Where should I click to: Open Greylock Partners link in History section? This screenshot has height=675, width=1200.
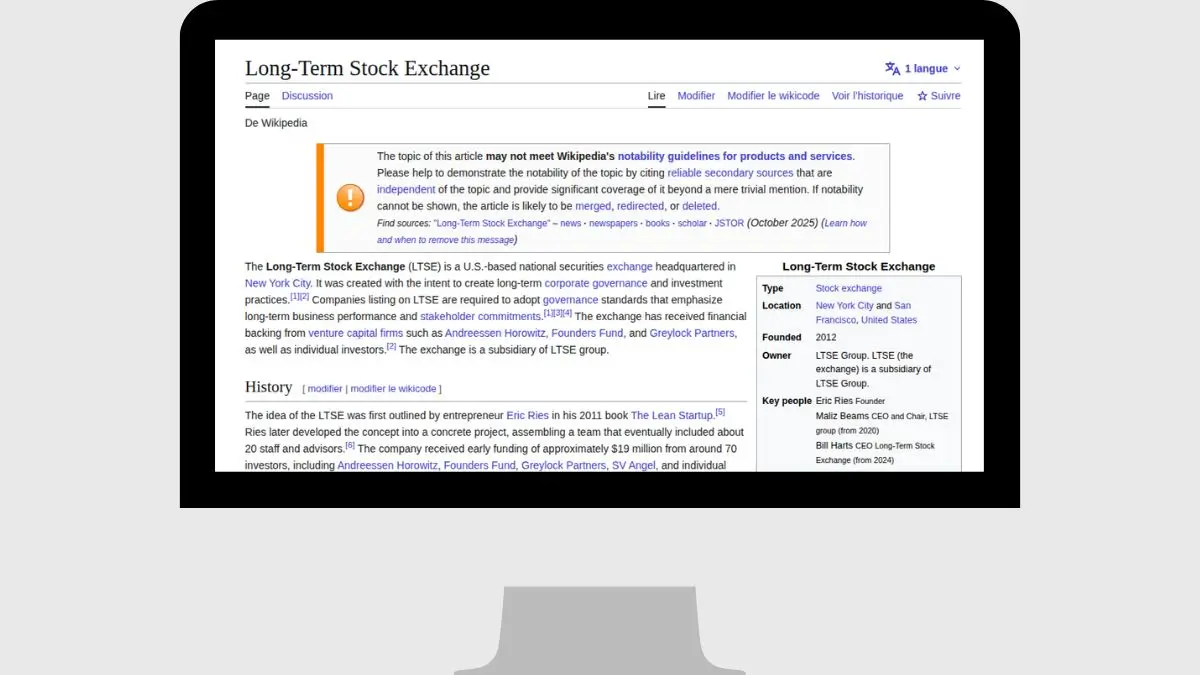563,466
